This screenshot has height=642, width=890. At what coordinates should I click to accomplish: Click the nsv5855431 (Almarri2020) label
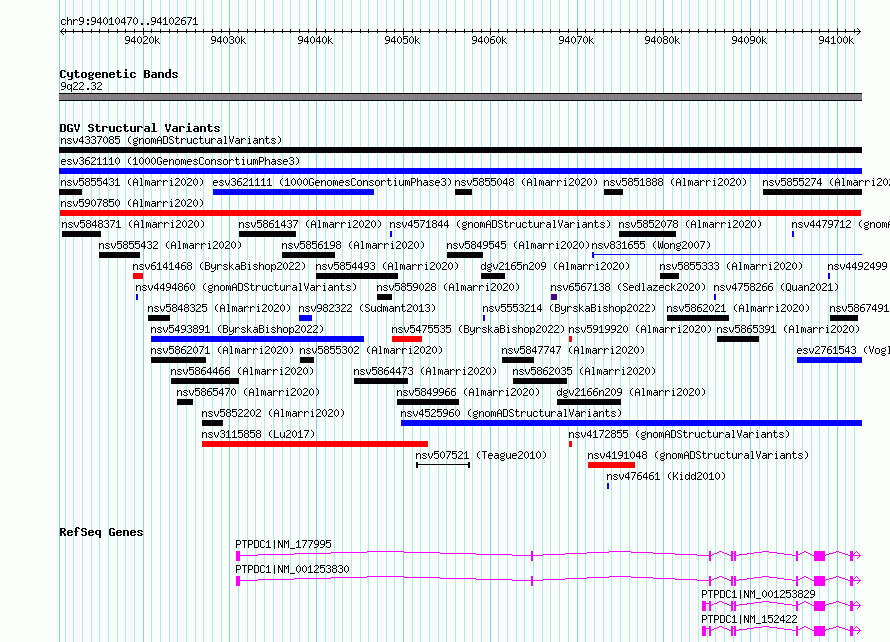pos(132,182)
